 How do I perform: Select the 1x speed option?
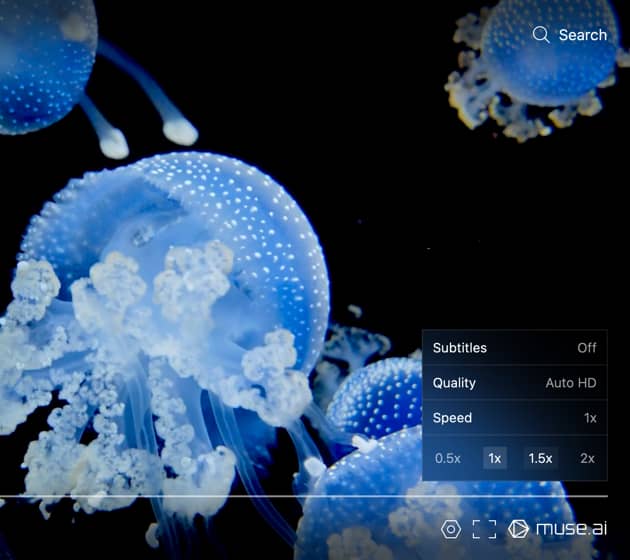(494, 458)
